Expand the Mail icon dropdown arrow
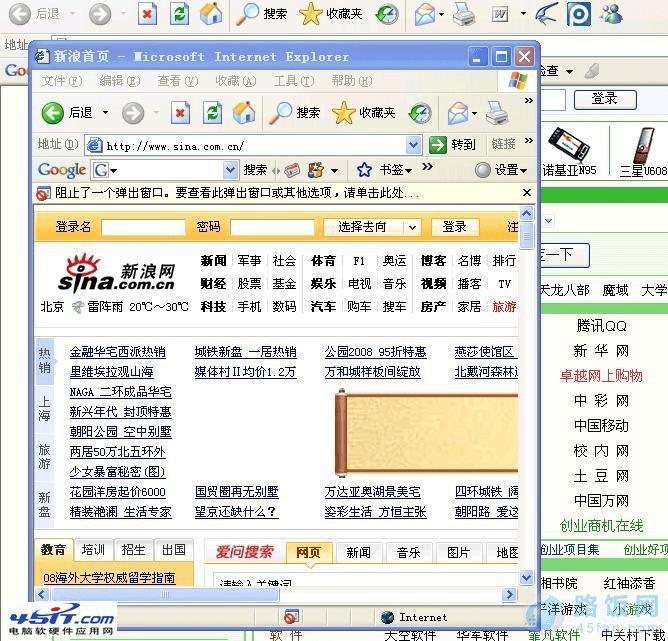The image size is (668, 641). (x=475, y=113)
